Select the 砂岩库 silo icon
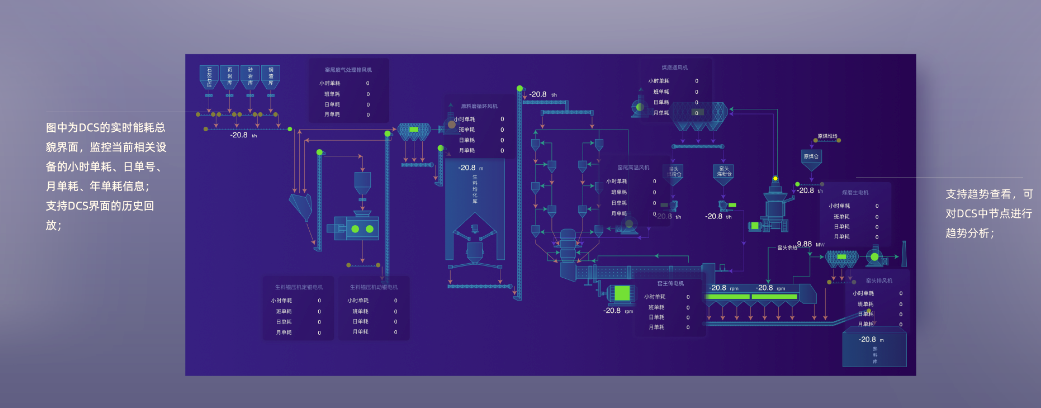 click(x=250, y=78)
